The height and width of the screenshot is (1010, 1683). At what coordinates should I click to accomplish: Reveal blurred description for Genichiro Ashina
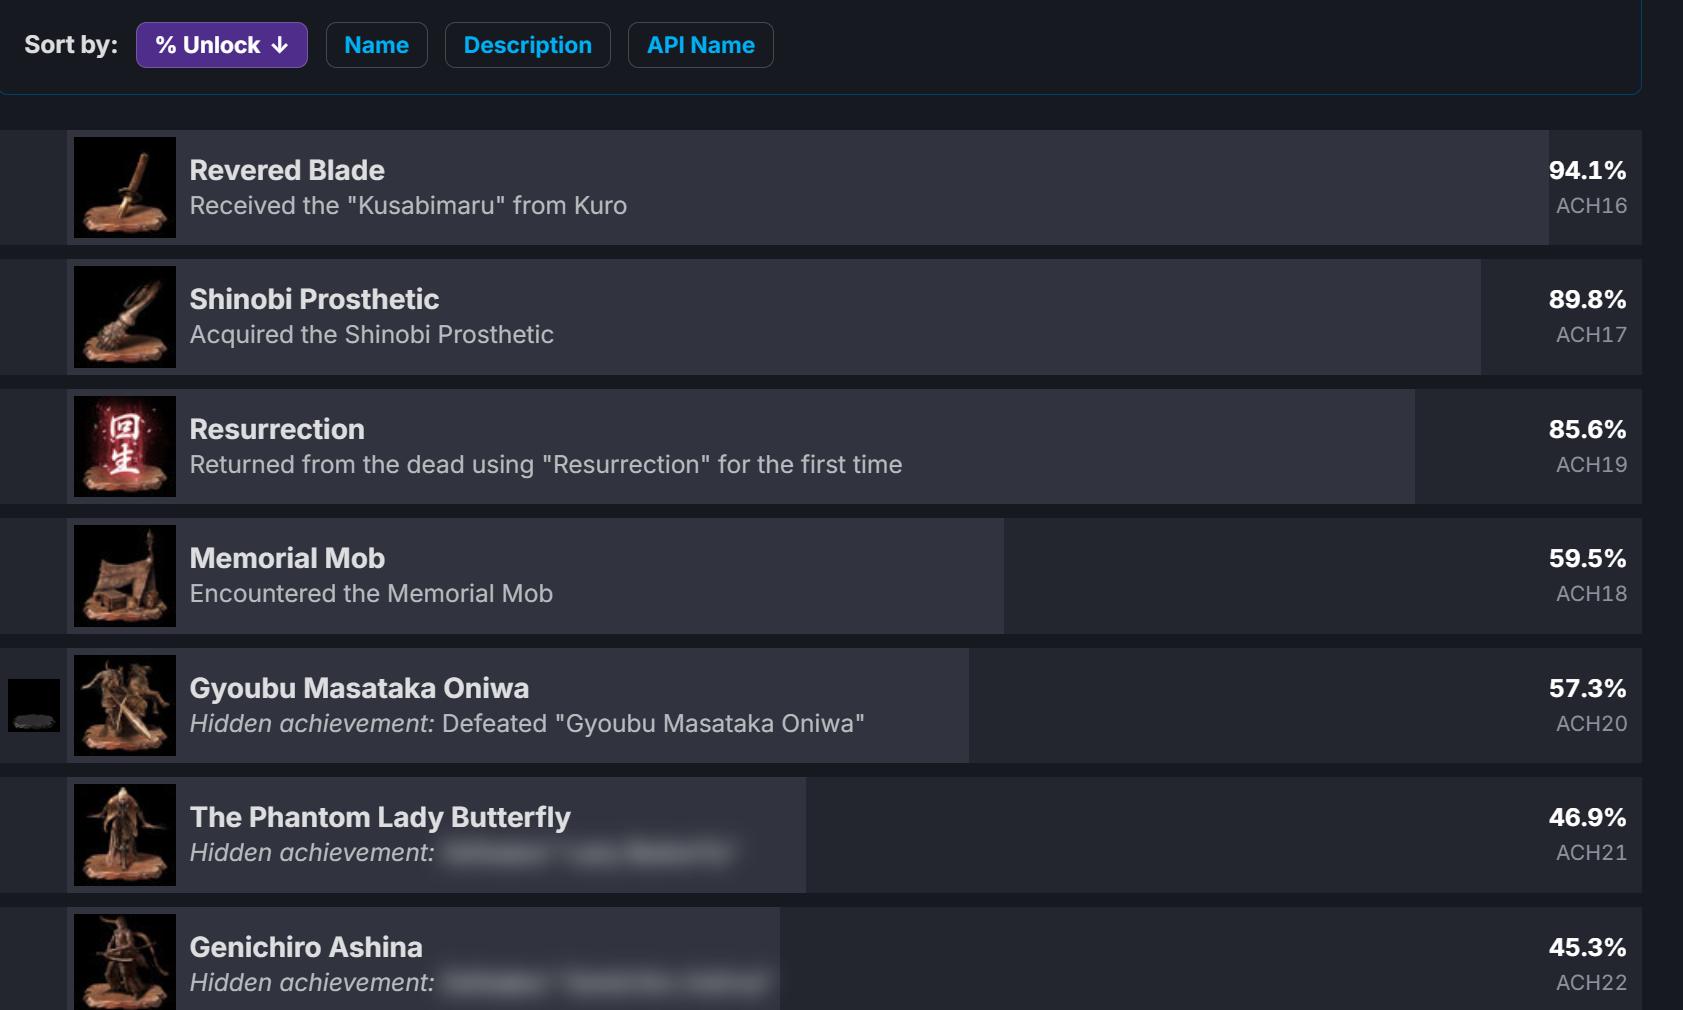point(605,982)
